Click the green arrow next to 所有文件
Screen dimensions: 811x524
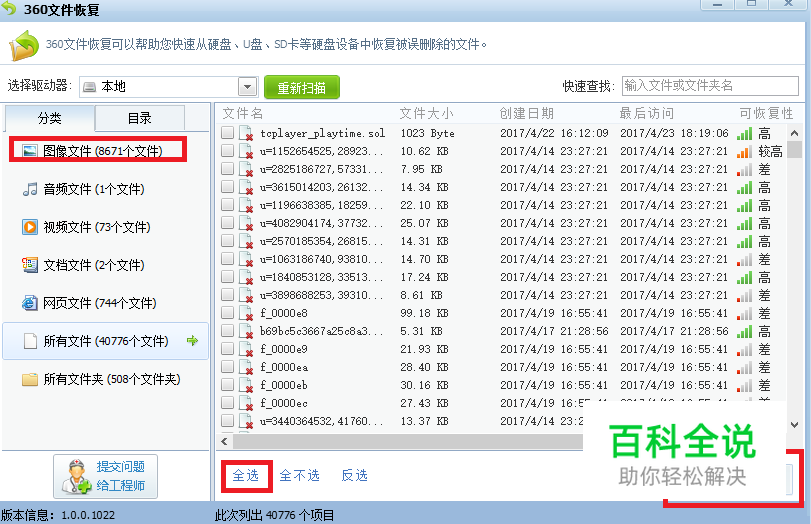pos(192,340)
